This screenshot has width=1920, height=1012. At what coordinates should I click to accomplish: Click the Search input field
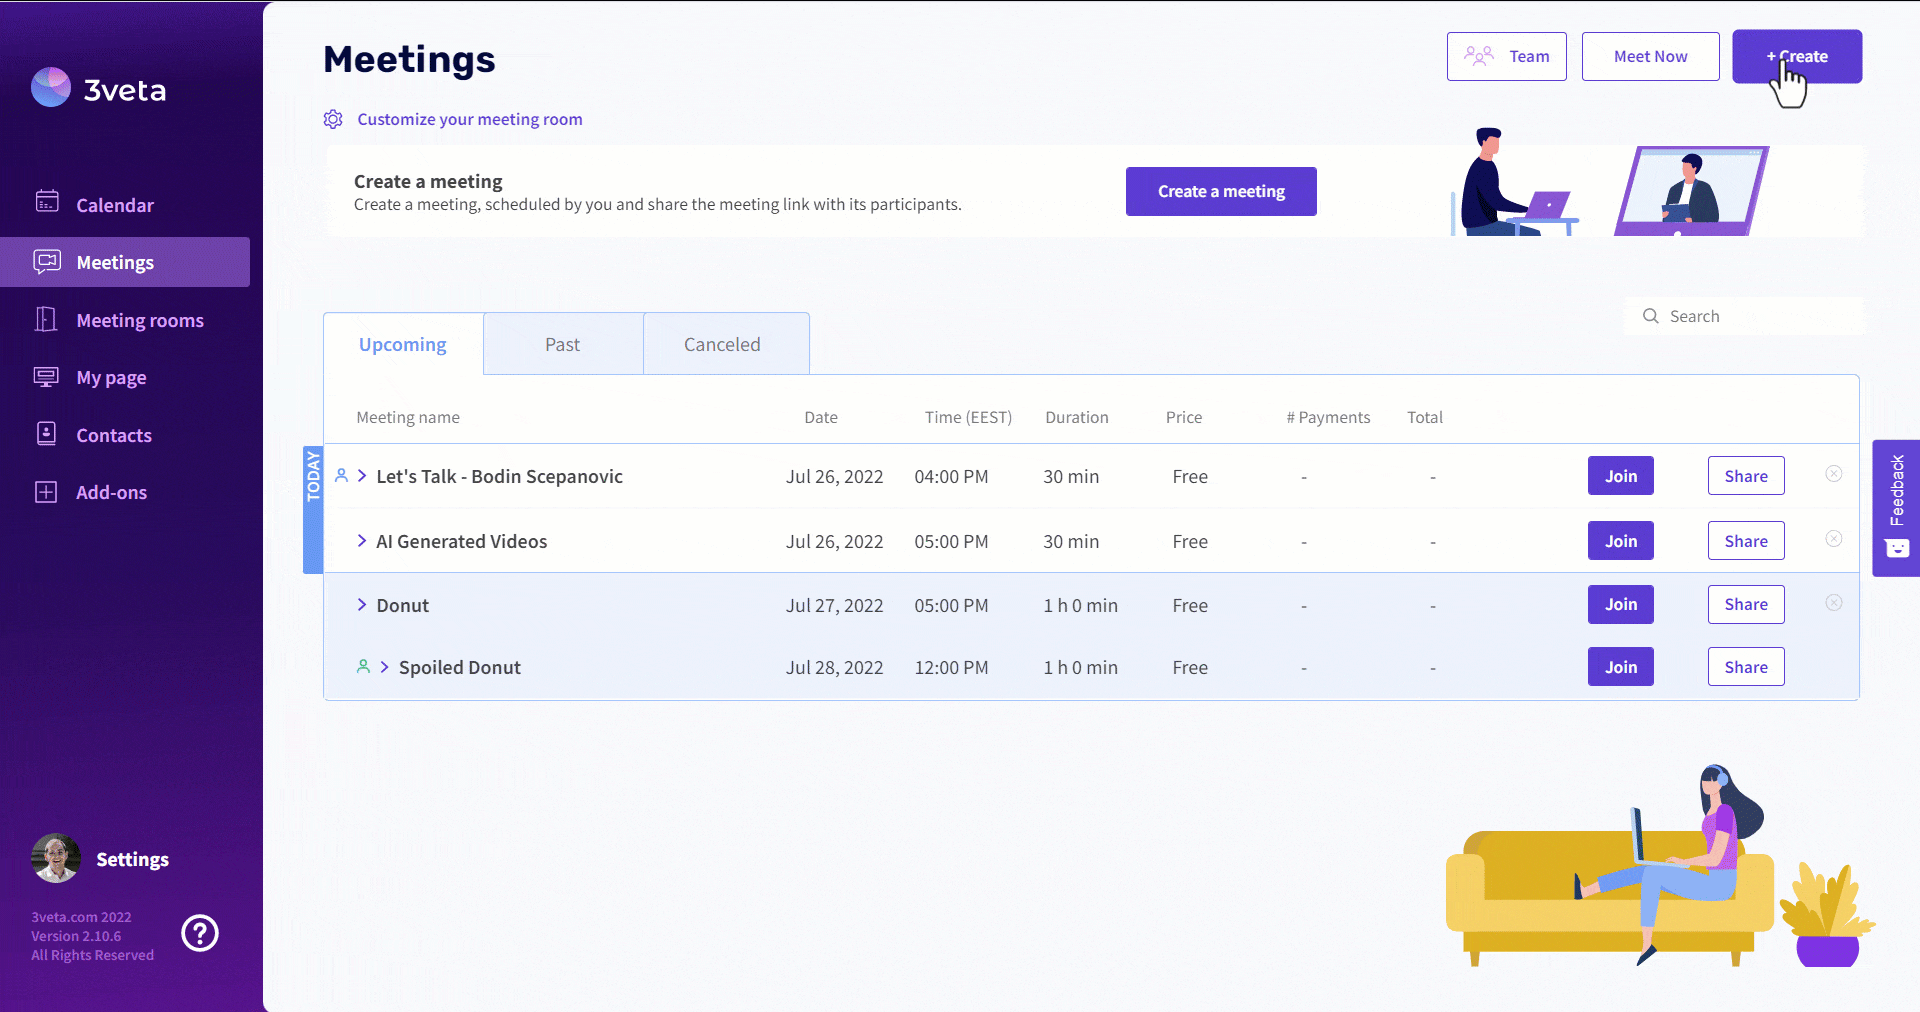point(1744,316)
